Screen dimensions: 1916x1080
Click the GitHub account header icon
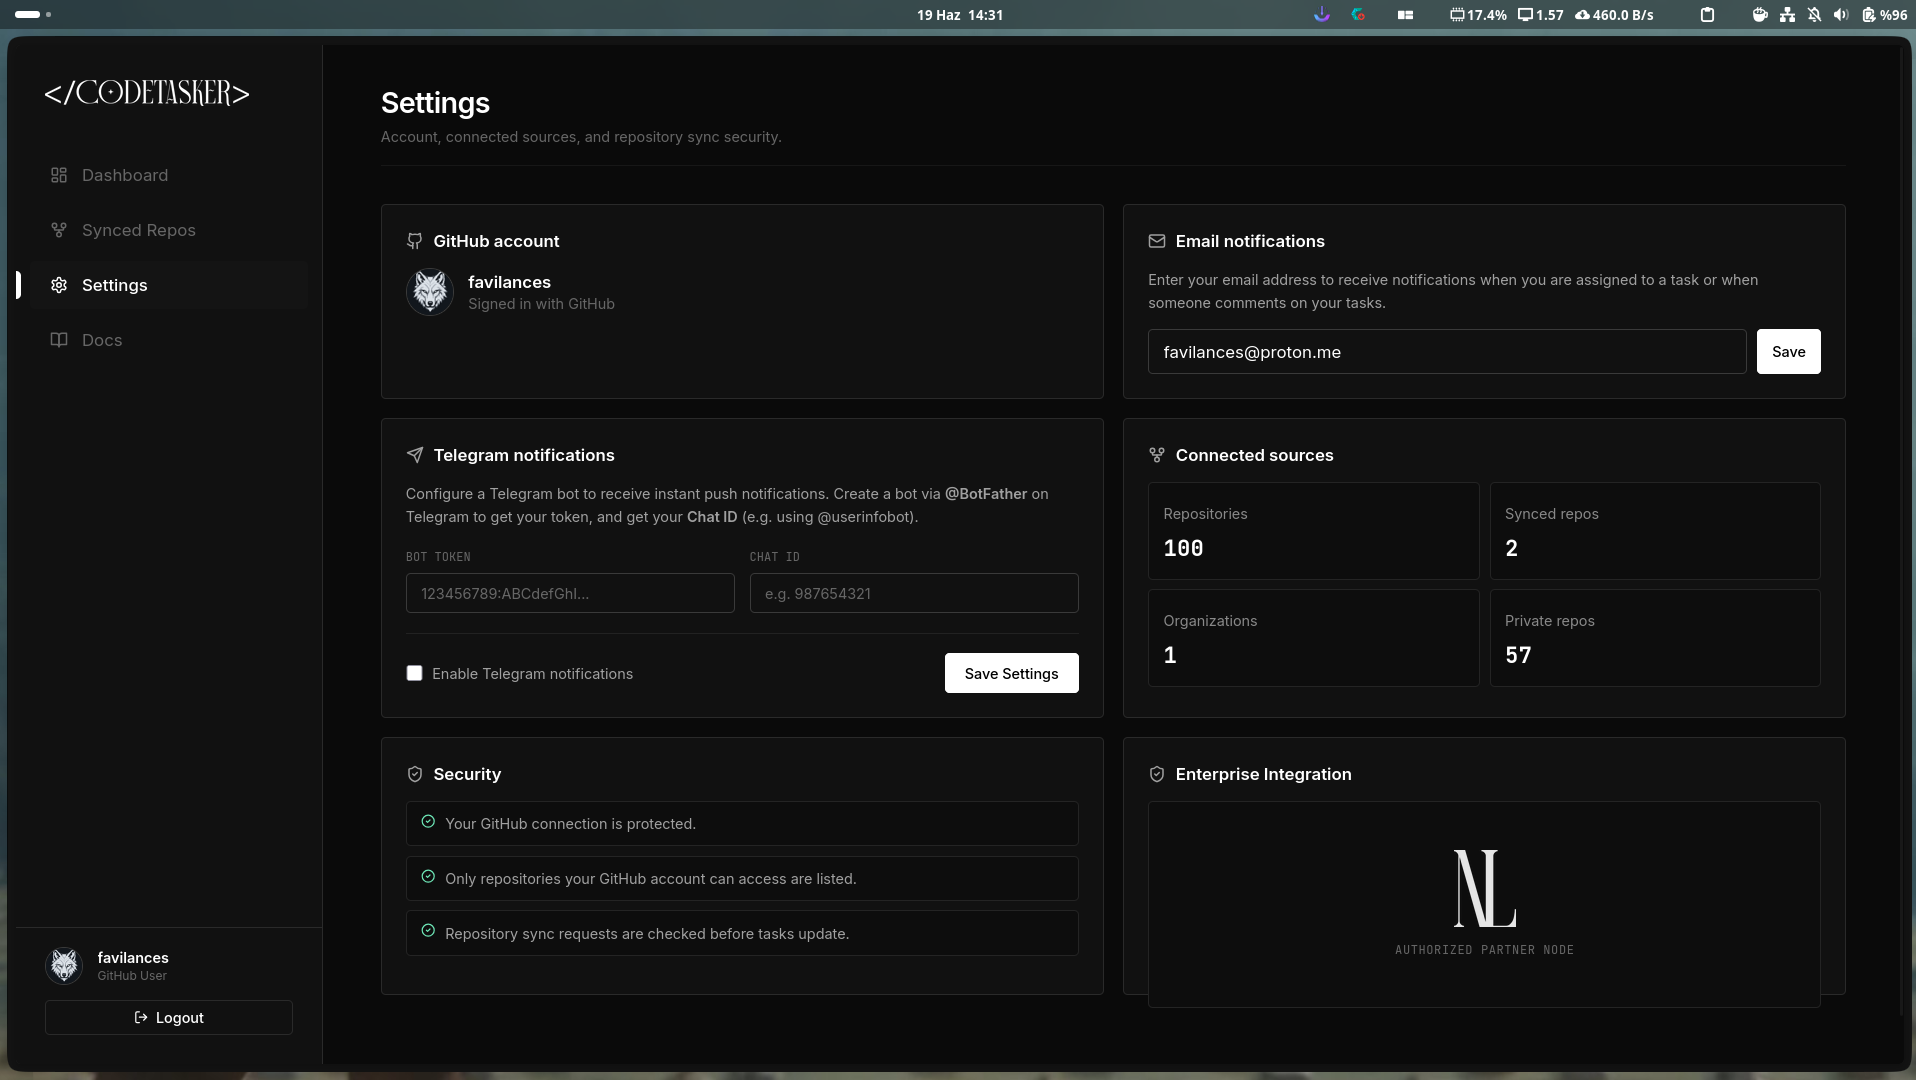click(415, 241)
